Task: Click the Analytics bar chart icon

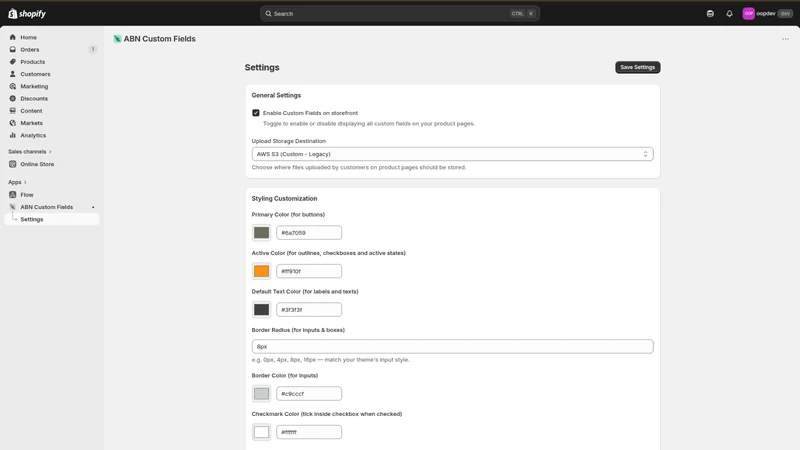Action: [13, 135]
